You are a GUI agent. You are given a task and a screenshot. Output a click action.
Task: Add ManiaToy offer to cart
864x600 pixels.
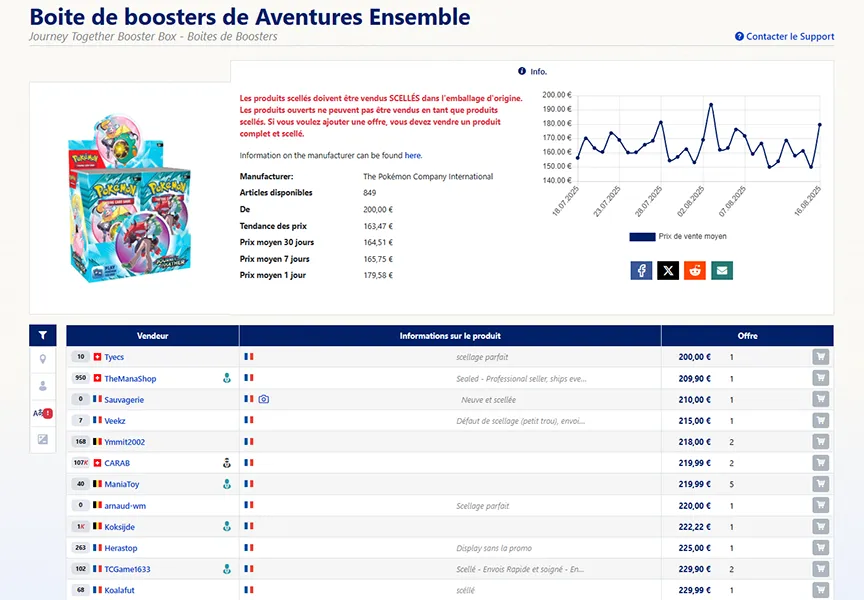(820, 484)
